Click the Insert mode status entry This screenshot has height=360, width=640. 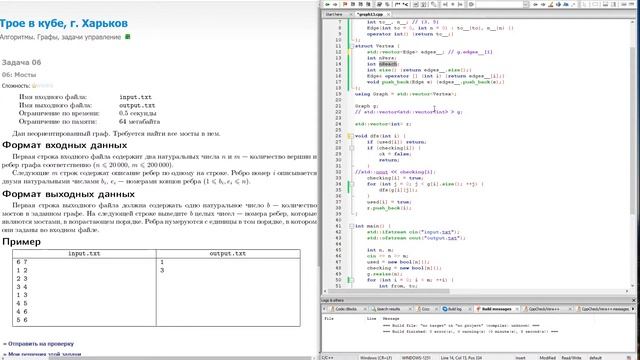tap(520, 358)
